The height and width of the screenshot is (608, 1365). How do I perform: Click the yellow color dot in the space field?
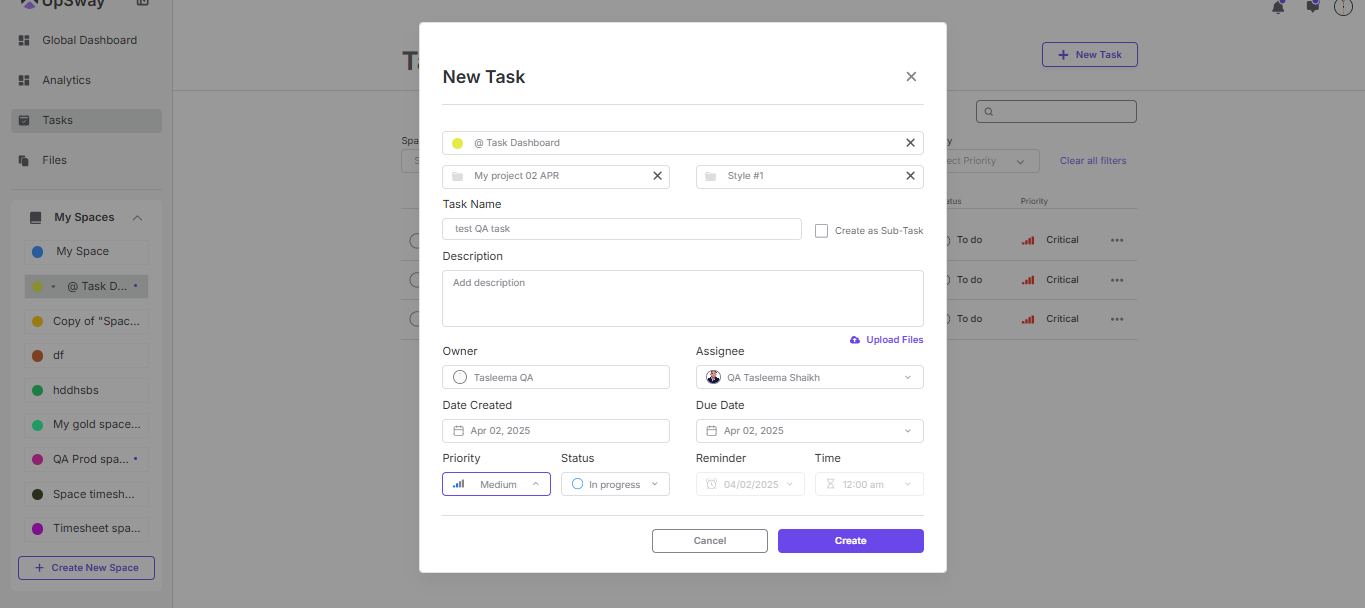457,143
